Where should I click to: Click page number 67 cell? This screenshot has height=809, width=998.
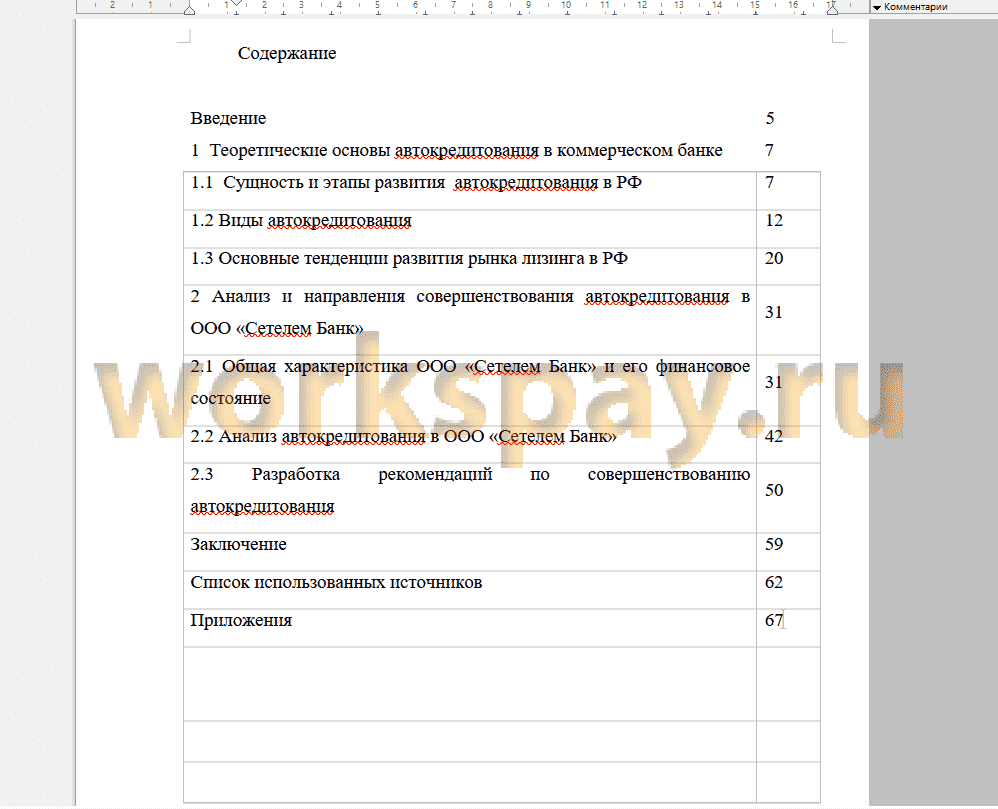(x=788, y=628)
